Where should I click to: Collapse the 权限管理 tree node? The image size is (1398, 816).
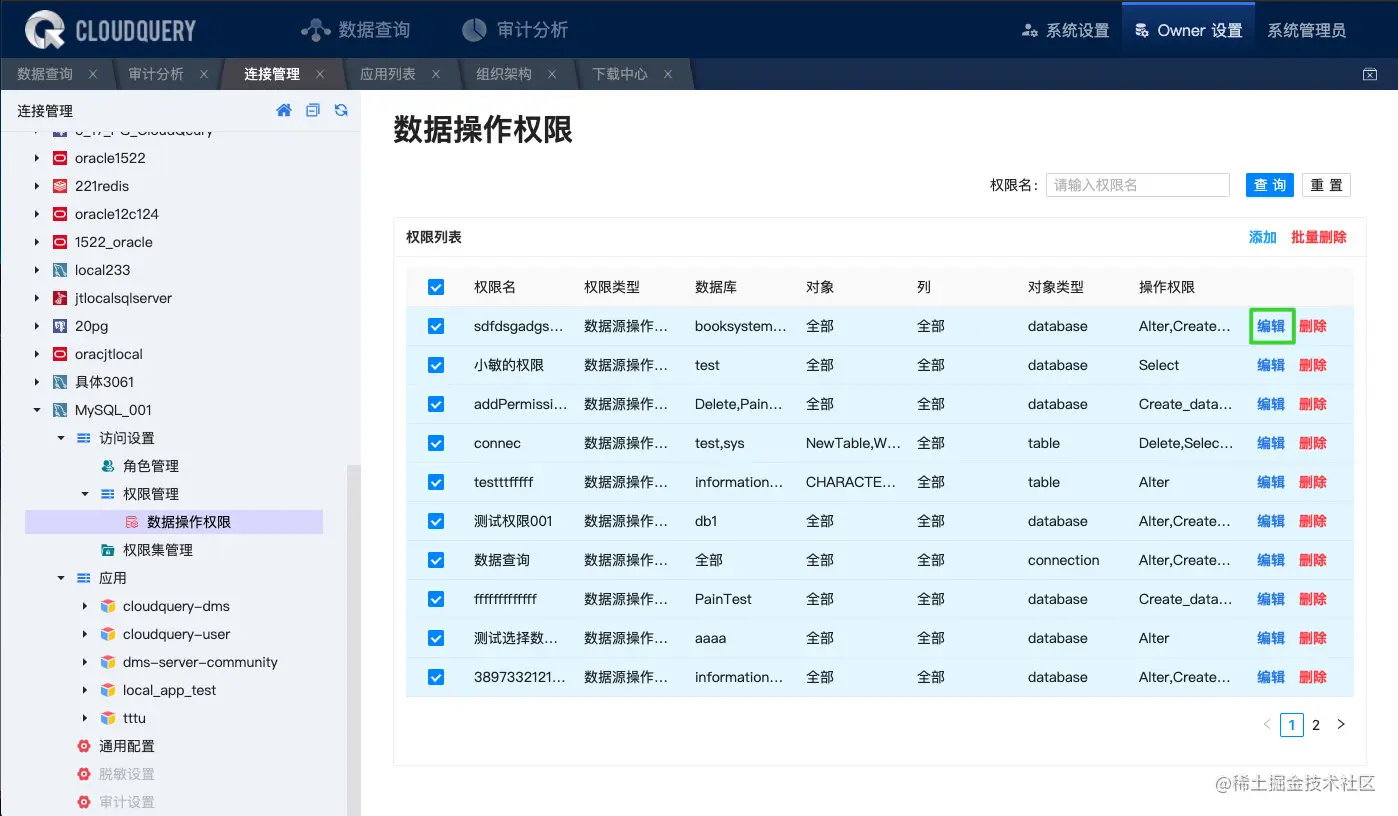[x=85, y=494]
